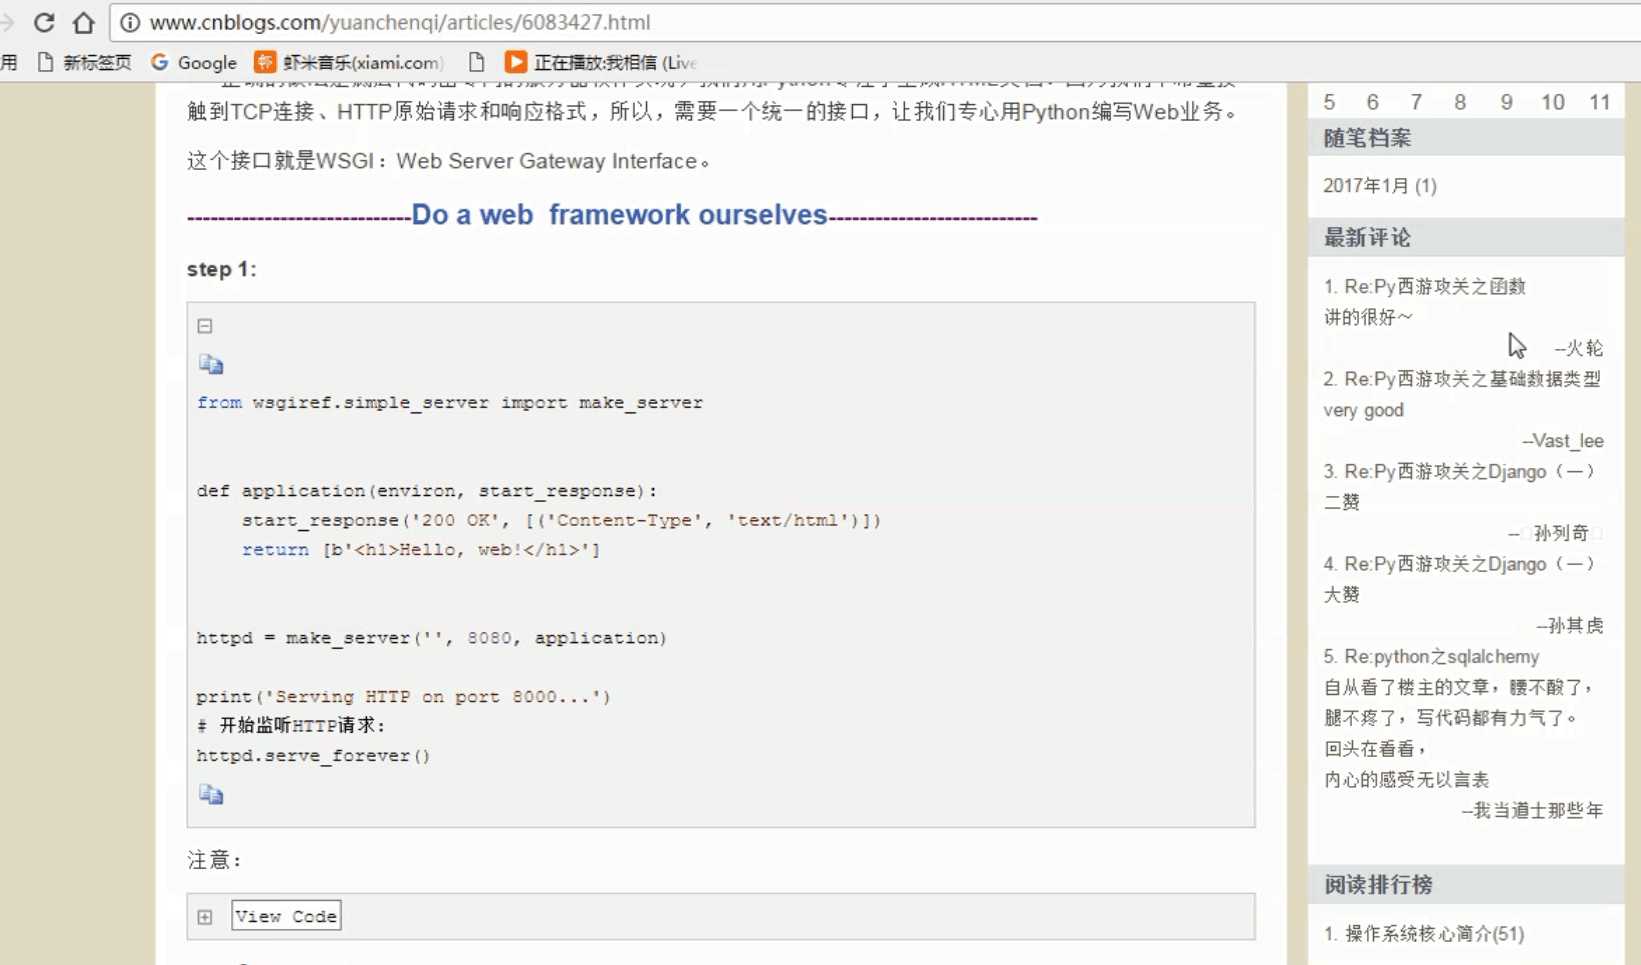The image size is (1641, 965).
Task: Open the 2017年1月 (1) archive link
Action: 1380,186
